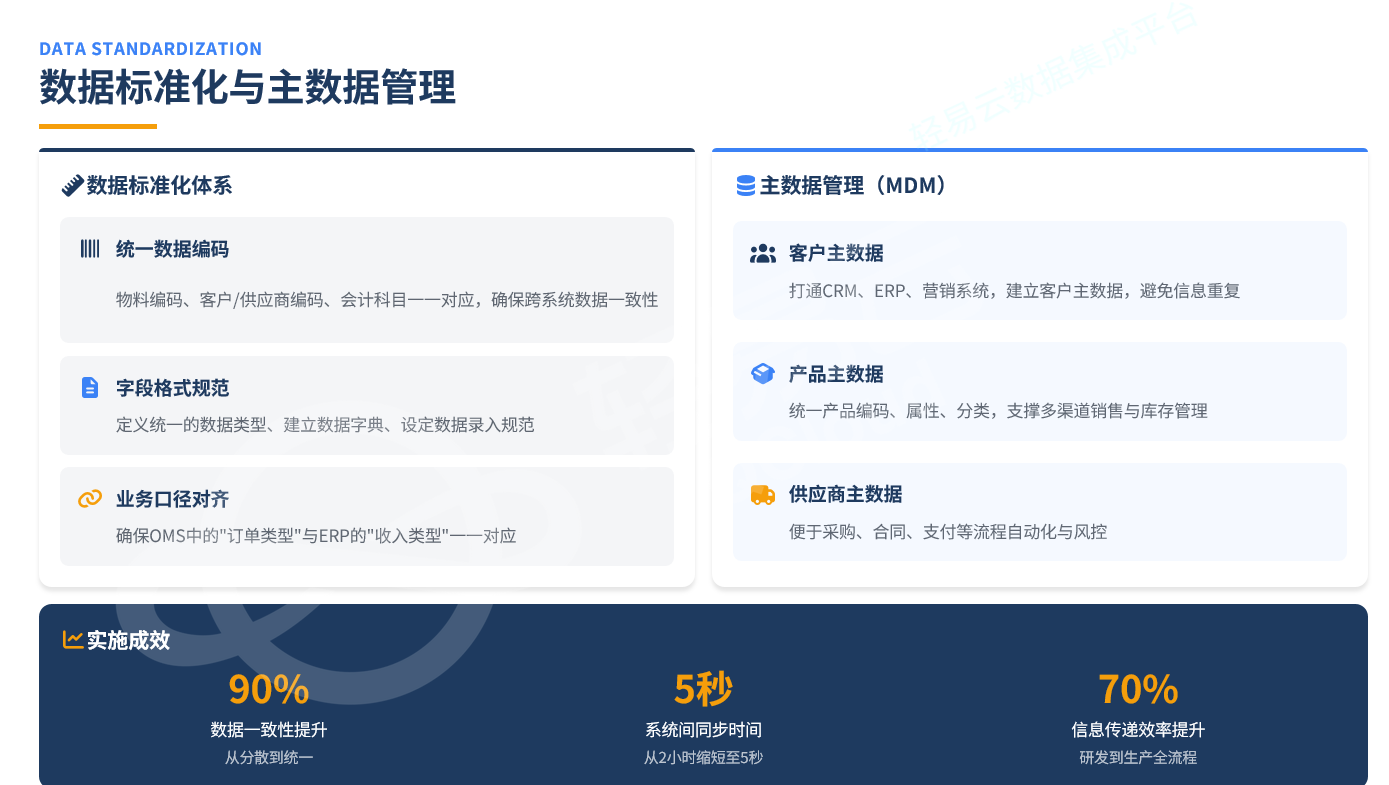Click the barcode icon next to 统一数据编码

90,249
